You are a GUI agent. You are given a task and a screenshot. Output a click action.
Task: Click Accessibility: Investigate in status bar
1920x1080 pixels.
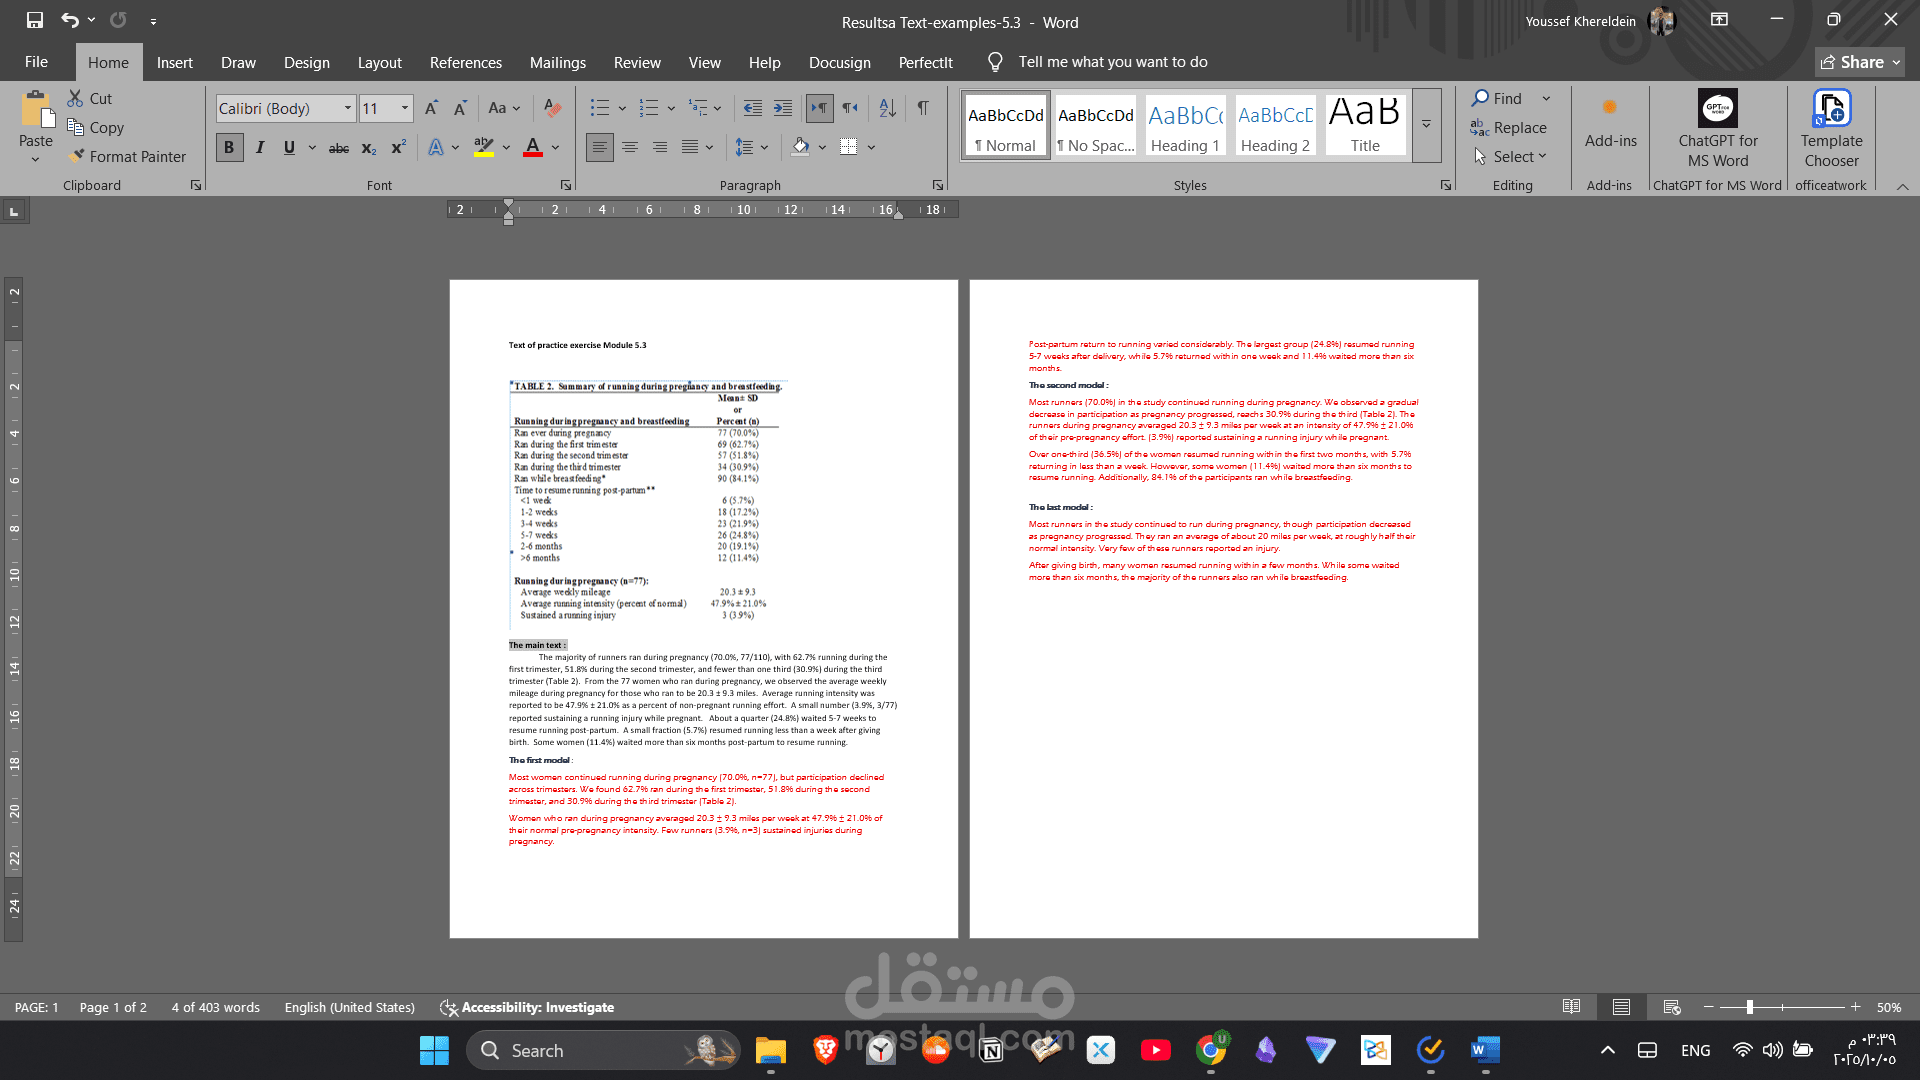pos(527,1007)
